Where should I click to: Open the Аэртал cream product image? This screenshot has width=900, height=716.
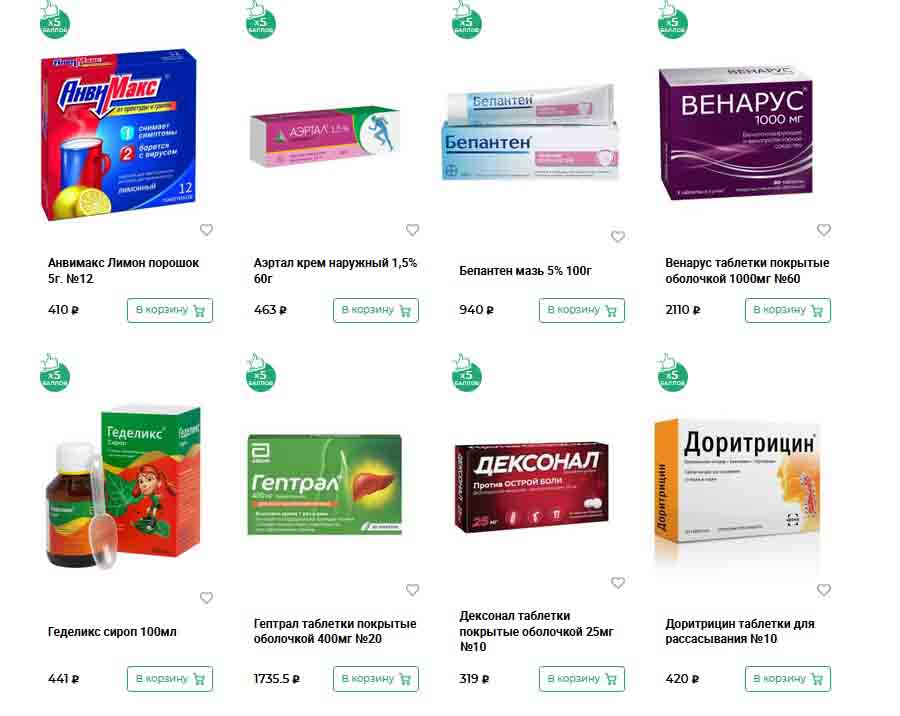point(325,136)
